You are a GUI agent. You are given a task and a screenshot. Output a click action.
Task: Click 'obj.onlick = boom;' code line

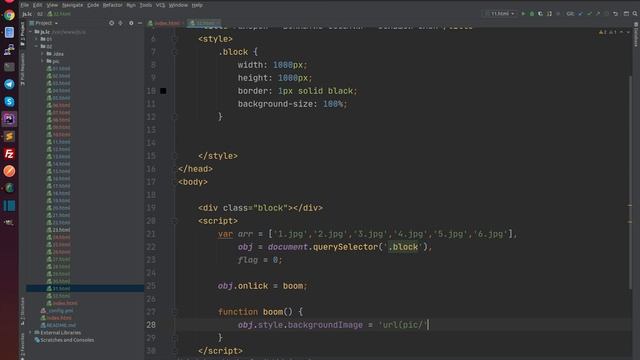click(262, 286)
